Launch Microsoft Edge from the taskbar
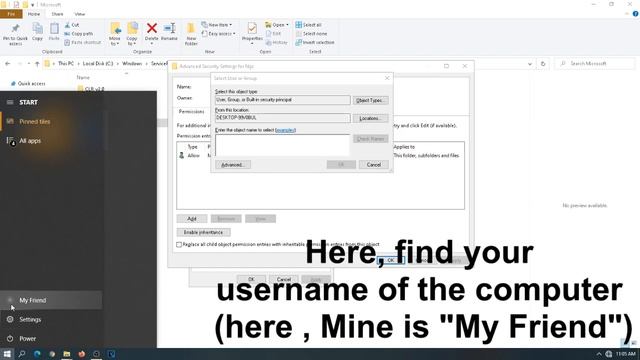The height and width of the screenshot is (360, 640). click(x=37, y=354)
